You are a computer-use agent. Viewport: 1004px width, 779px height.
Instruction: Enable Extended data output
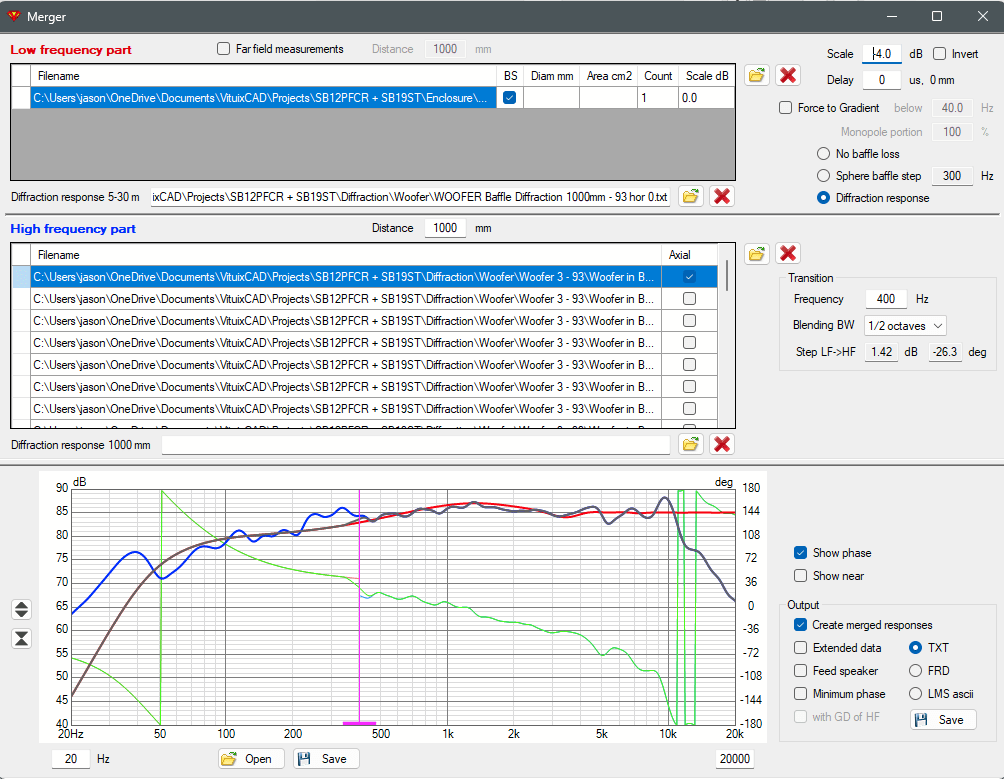(x=800, y=648)
